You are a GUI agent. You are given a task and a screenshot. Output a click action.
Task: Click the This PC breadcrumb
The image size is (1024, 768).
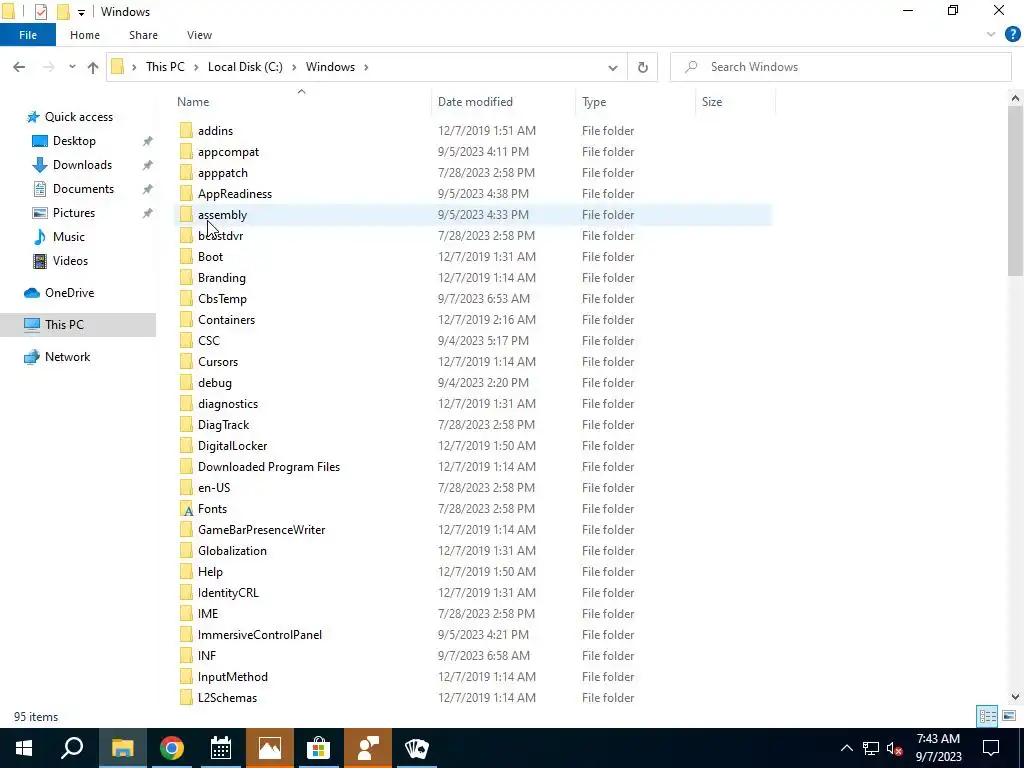(x=165, y=67)
